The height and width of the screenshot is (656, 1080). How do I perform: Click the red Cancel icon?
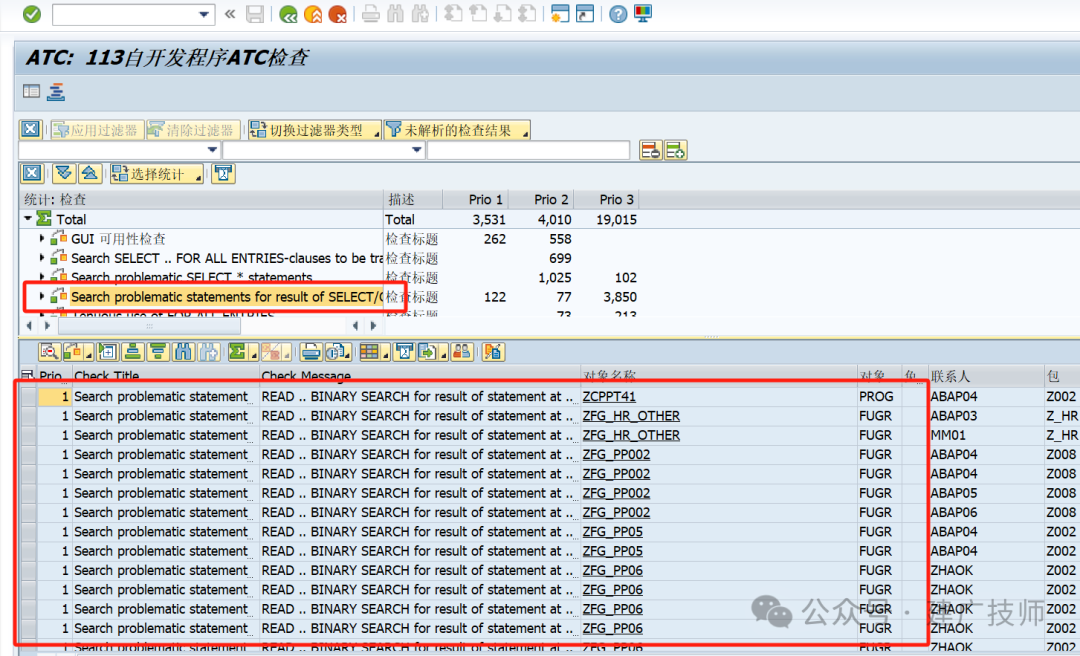338,14
